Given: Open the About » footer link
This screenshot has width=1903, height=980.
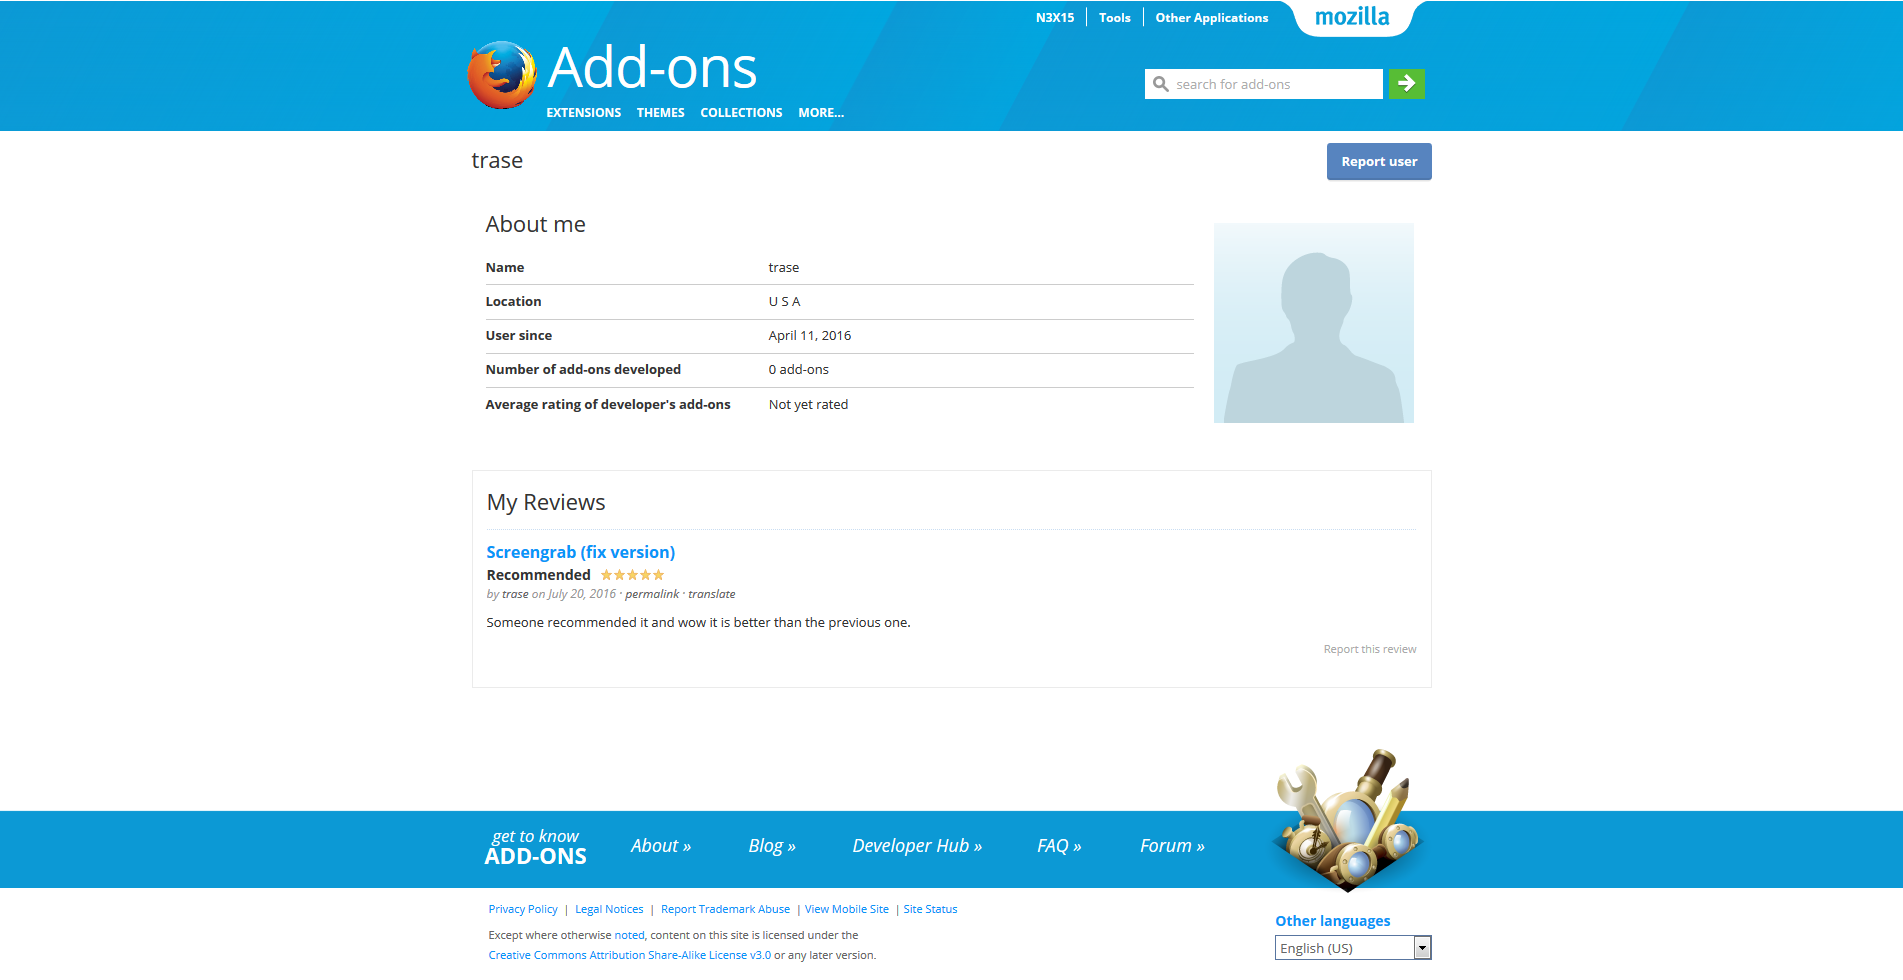Looking at the screenshot, I should coord(661,846).
